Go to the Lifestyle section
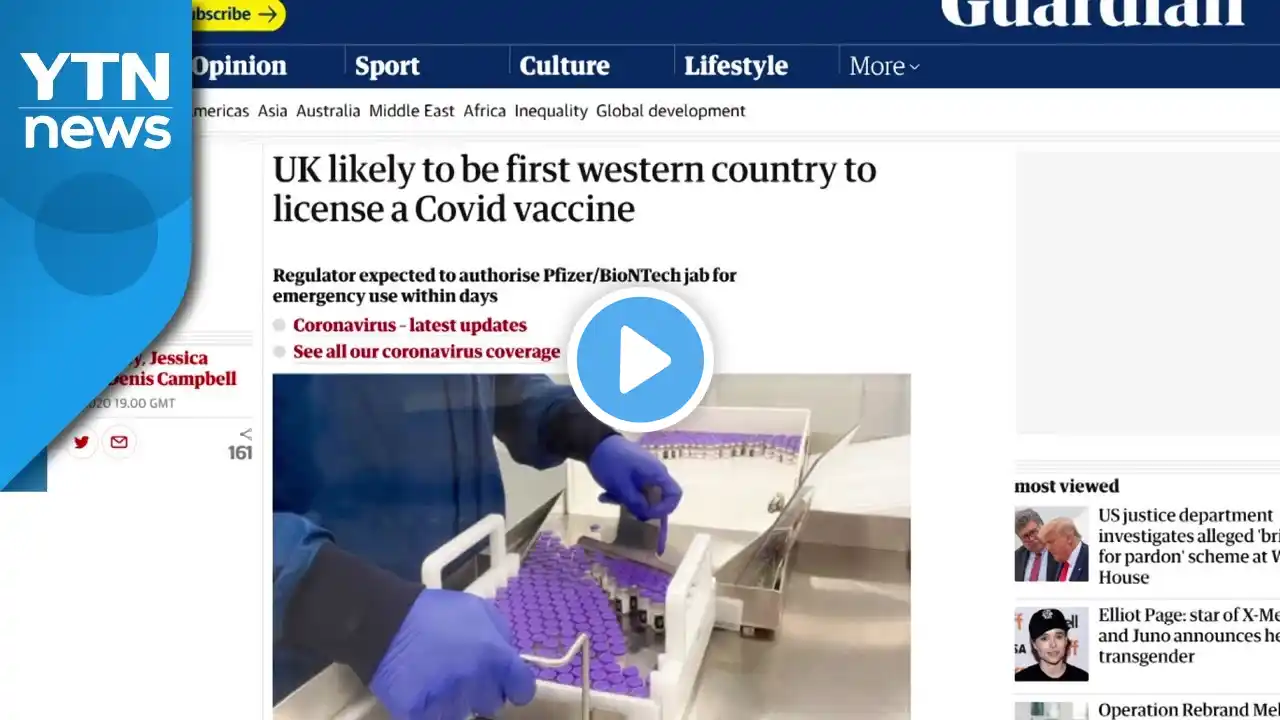The width and height of the screenshot is (1280, 720). point(736,66)
